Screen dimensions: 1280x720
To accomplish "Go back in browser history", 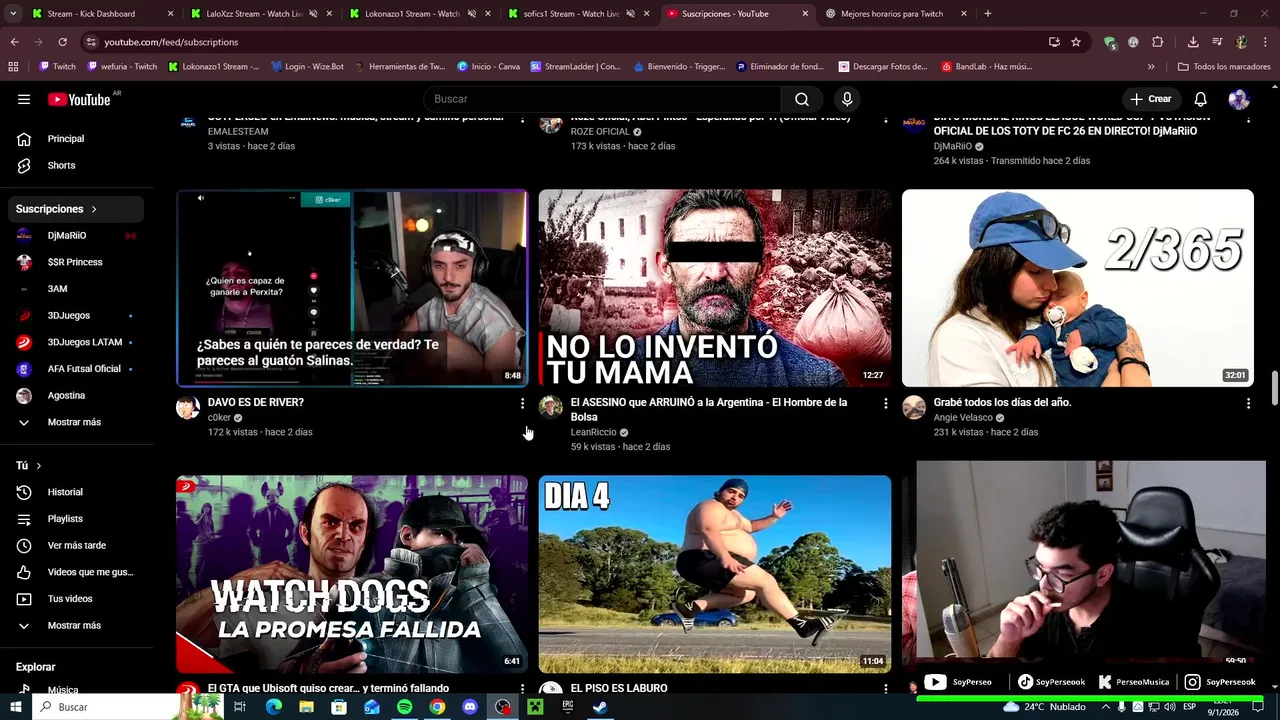I will pyautogui.click(x=14, y=42).
